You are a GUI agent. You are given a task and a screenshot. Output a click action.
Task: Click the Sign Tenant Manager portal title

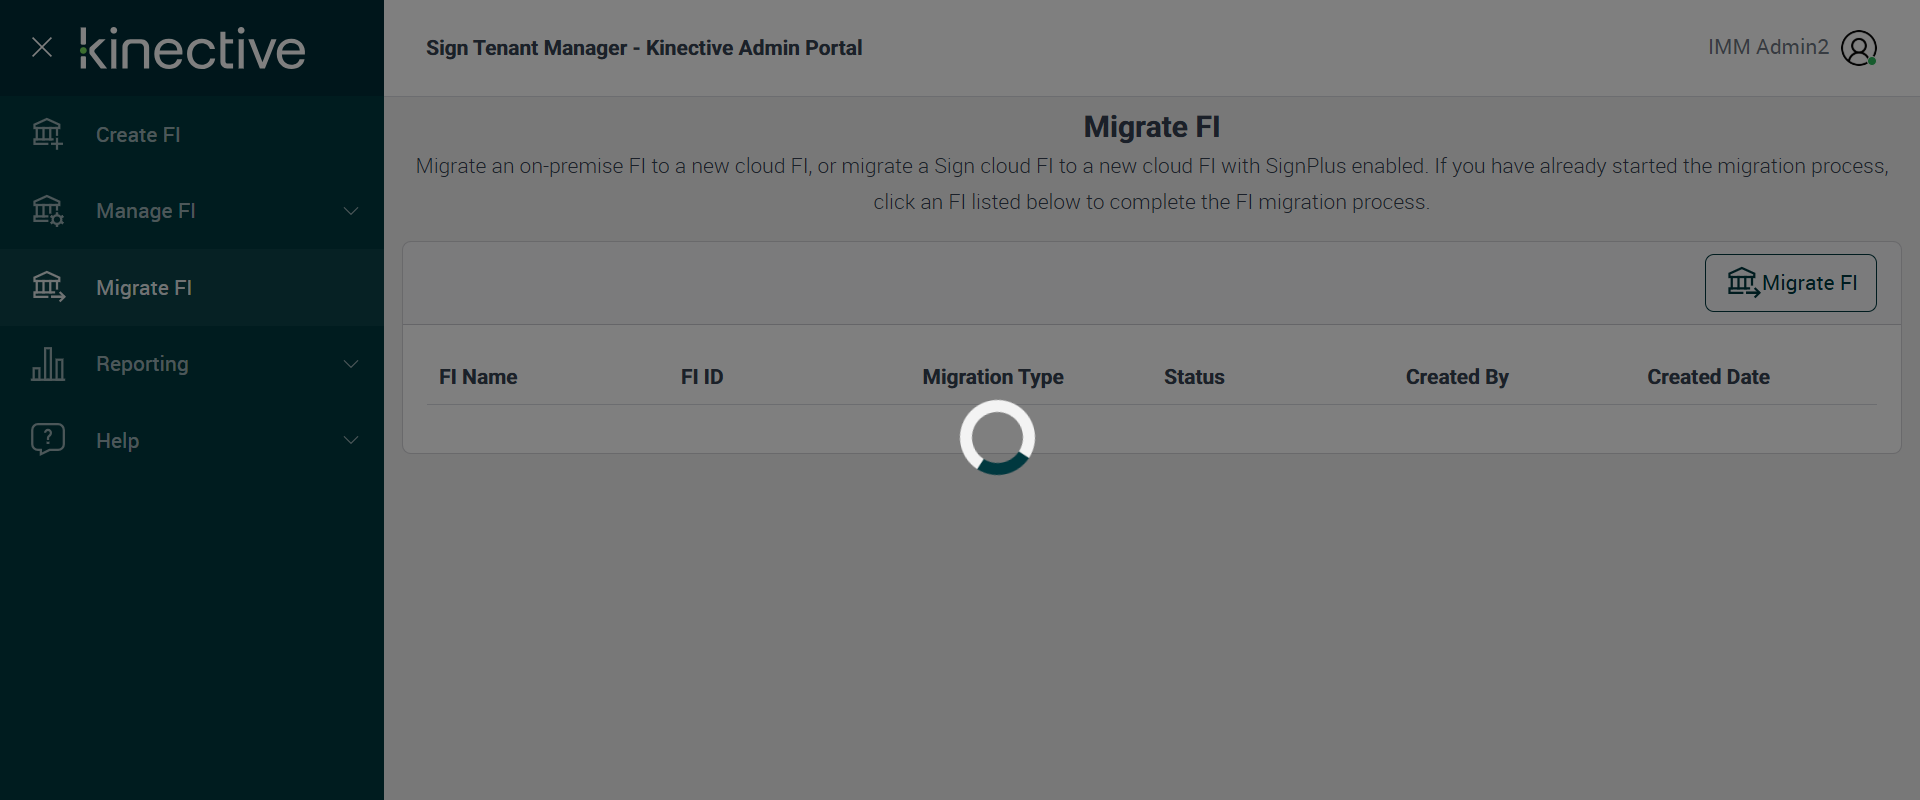(x=644, y=48)
